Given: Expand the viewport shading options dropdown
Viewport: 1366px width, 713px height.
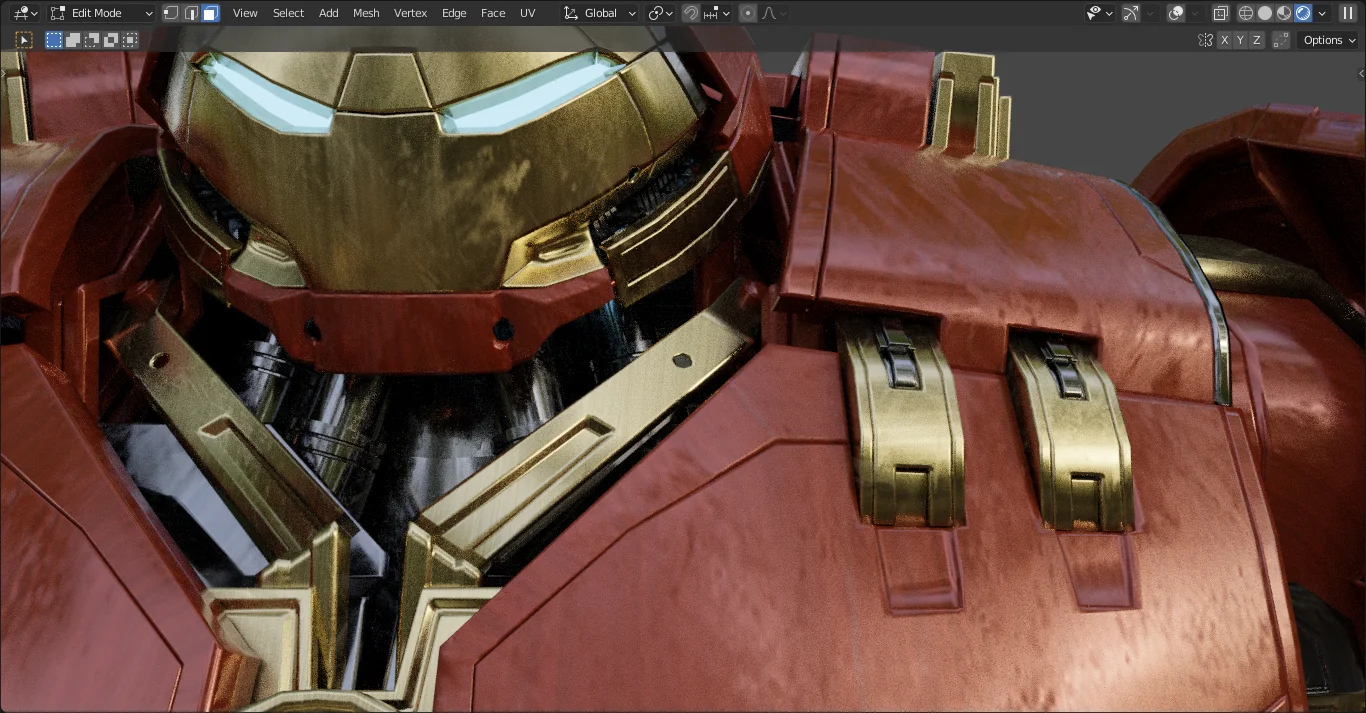Looking at the screenshot, I should point(1322,13).
